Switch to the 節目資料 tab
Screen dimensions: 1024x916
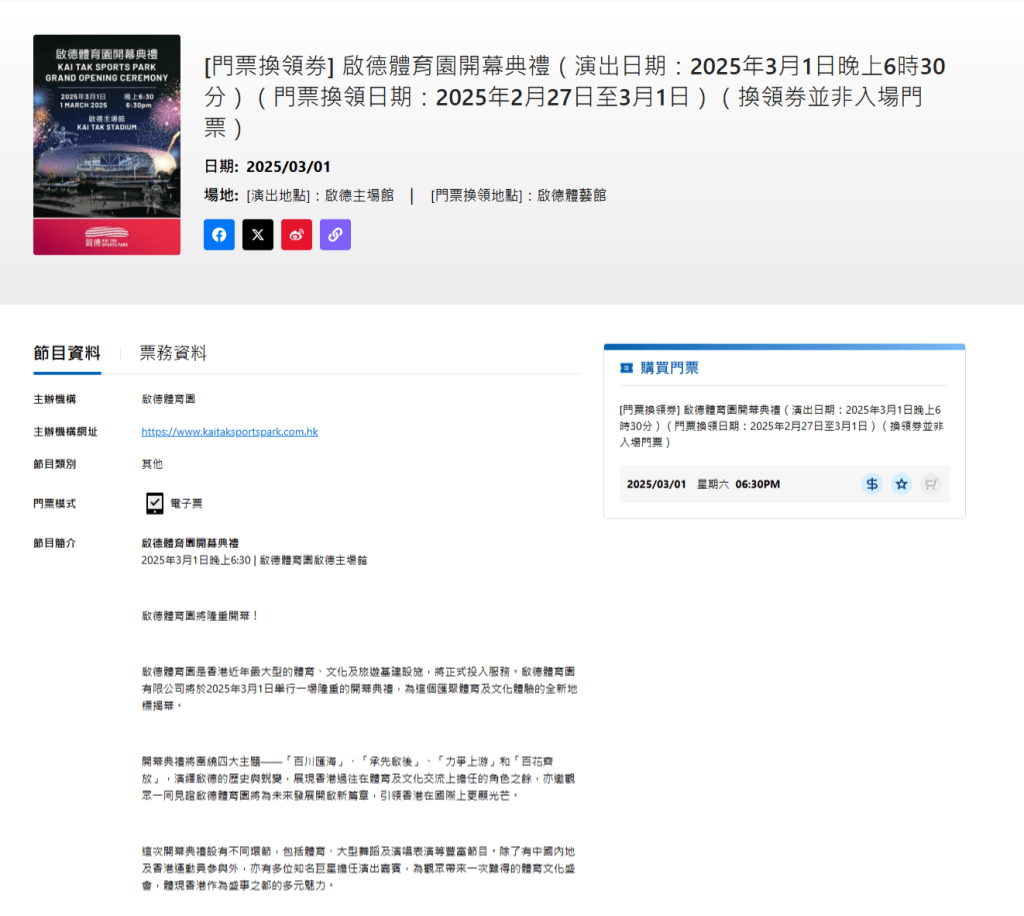[x=67, y=353]
